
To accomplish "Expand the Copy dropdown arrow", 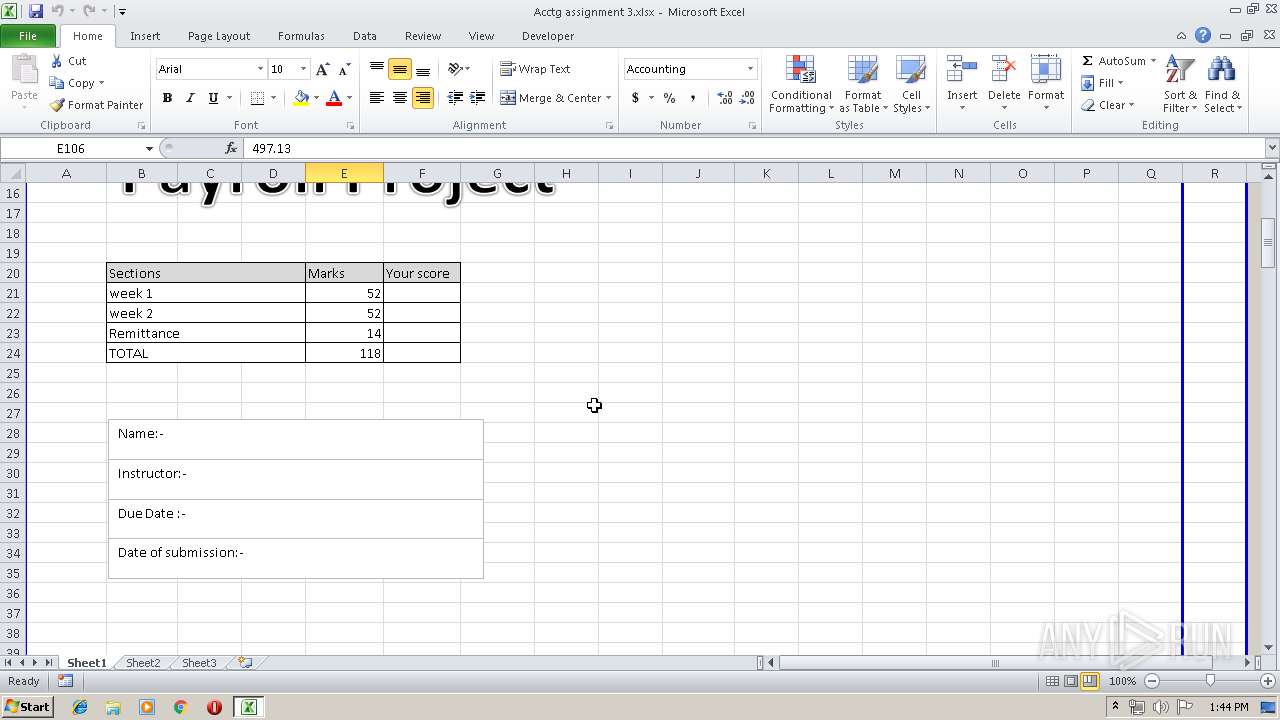I will click(101, 83).
